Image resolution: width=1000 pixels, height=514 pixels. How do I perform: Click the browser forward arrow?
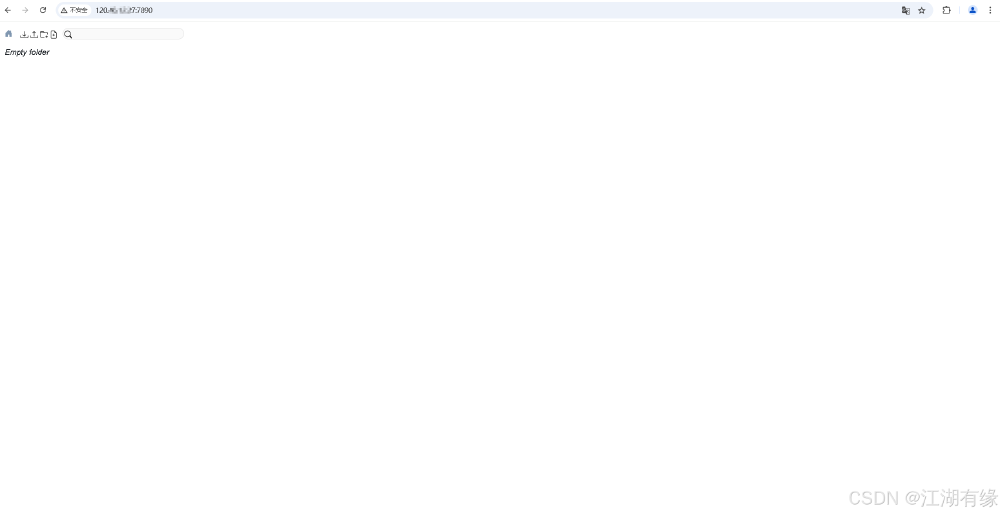(25, 10)
